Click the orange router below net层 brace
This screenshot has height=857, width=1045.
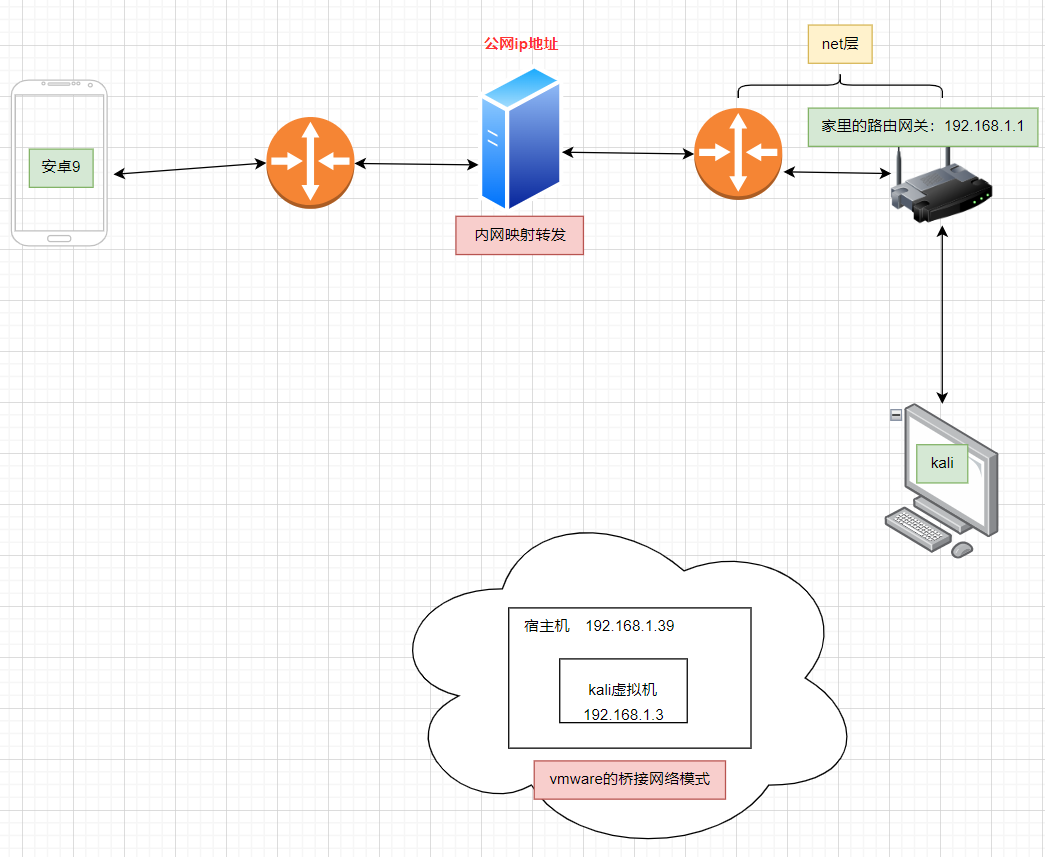coord(738,152)
